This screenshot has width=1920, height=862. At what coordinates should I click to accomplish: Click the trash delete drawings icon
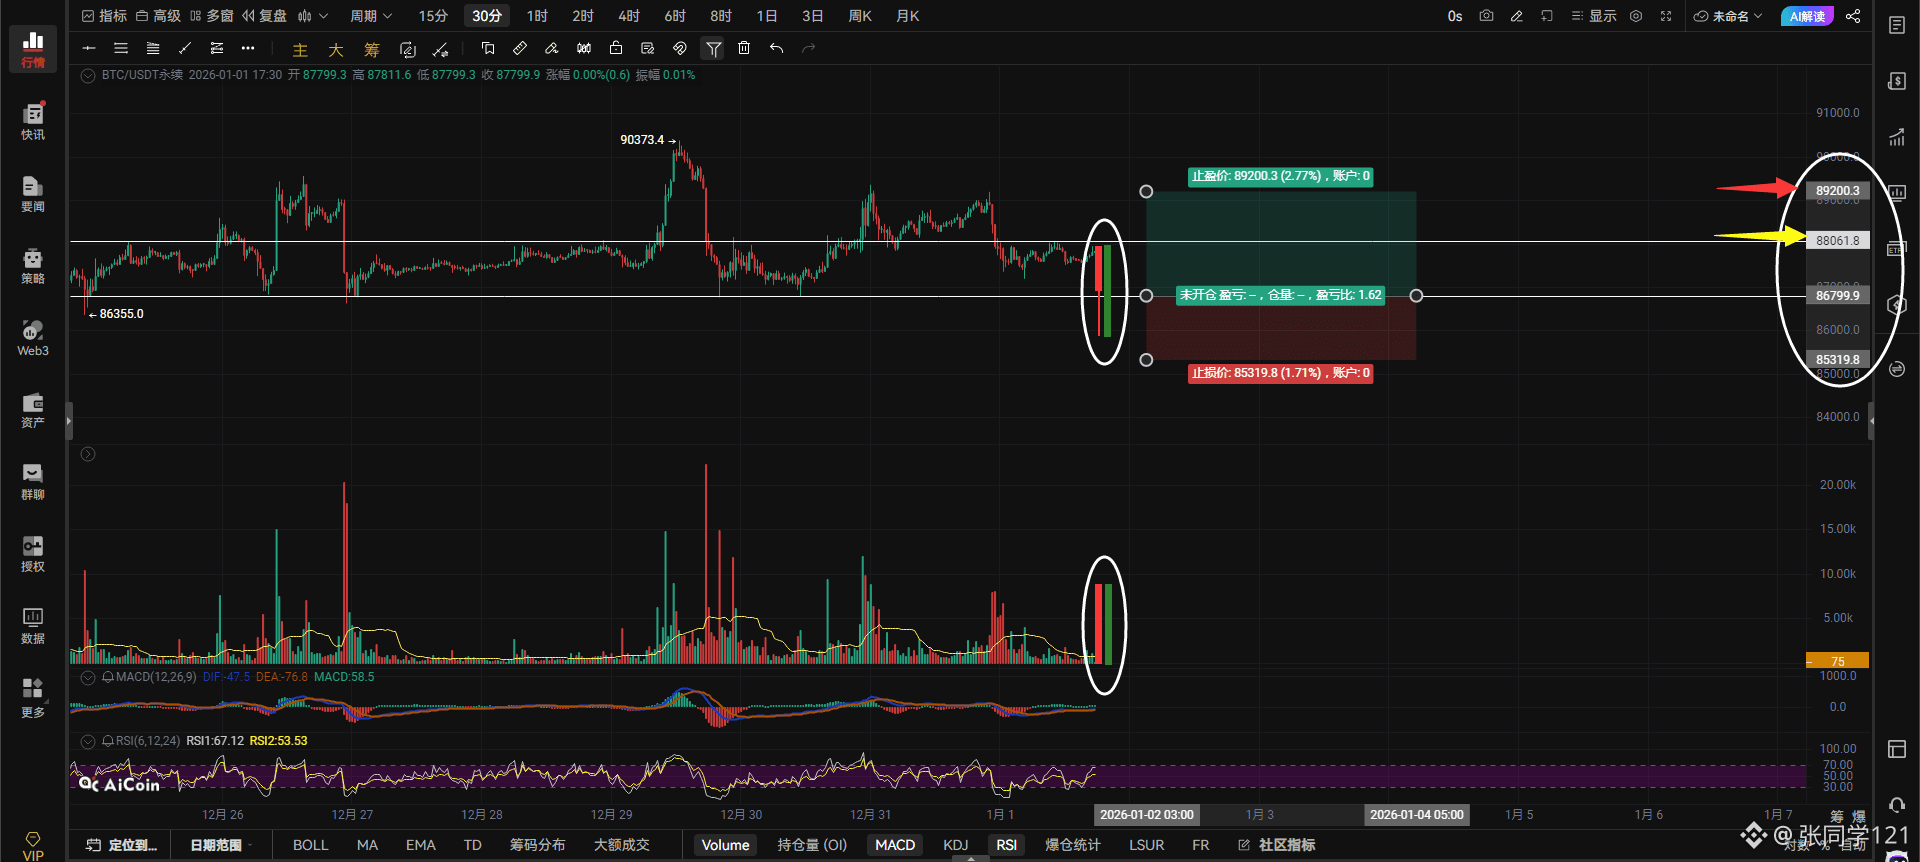[744, 48]
